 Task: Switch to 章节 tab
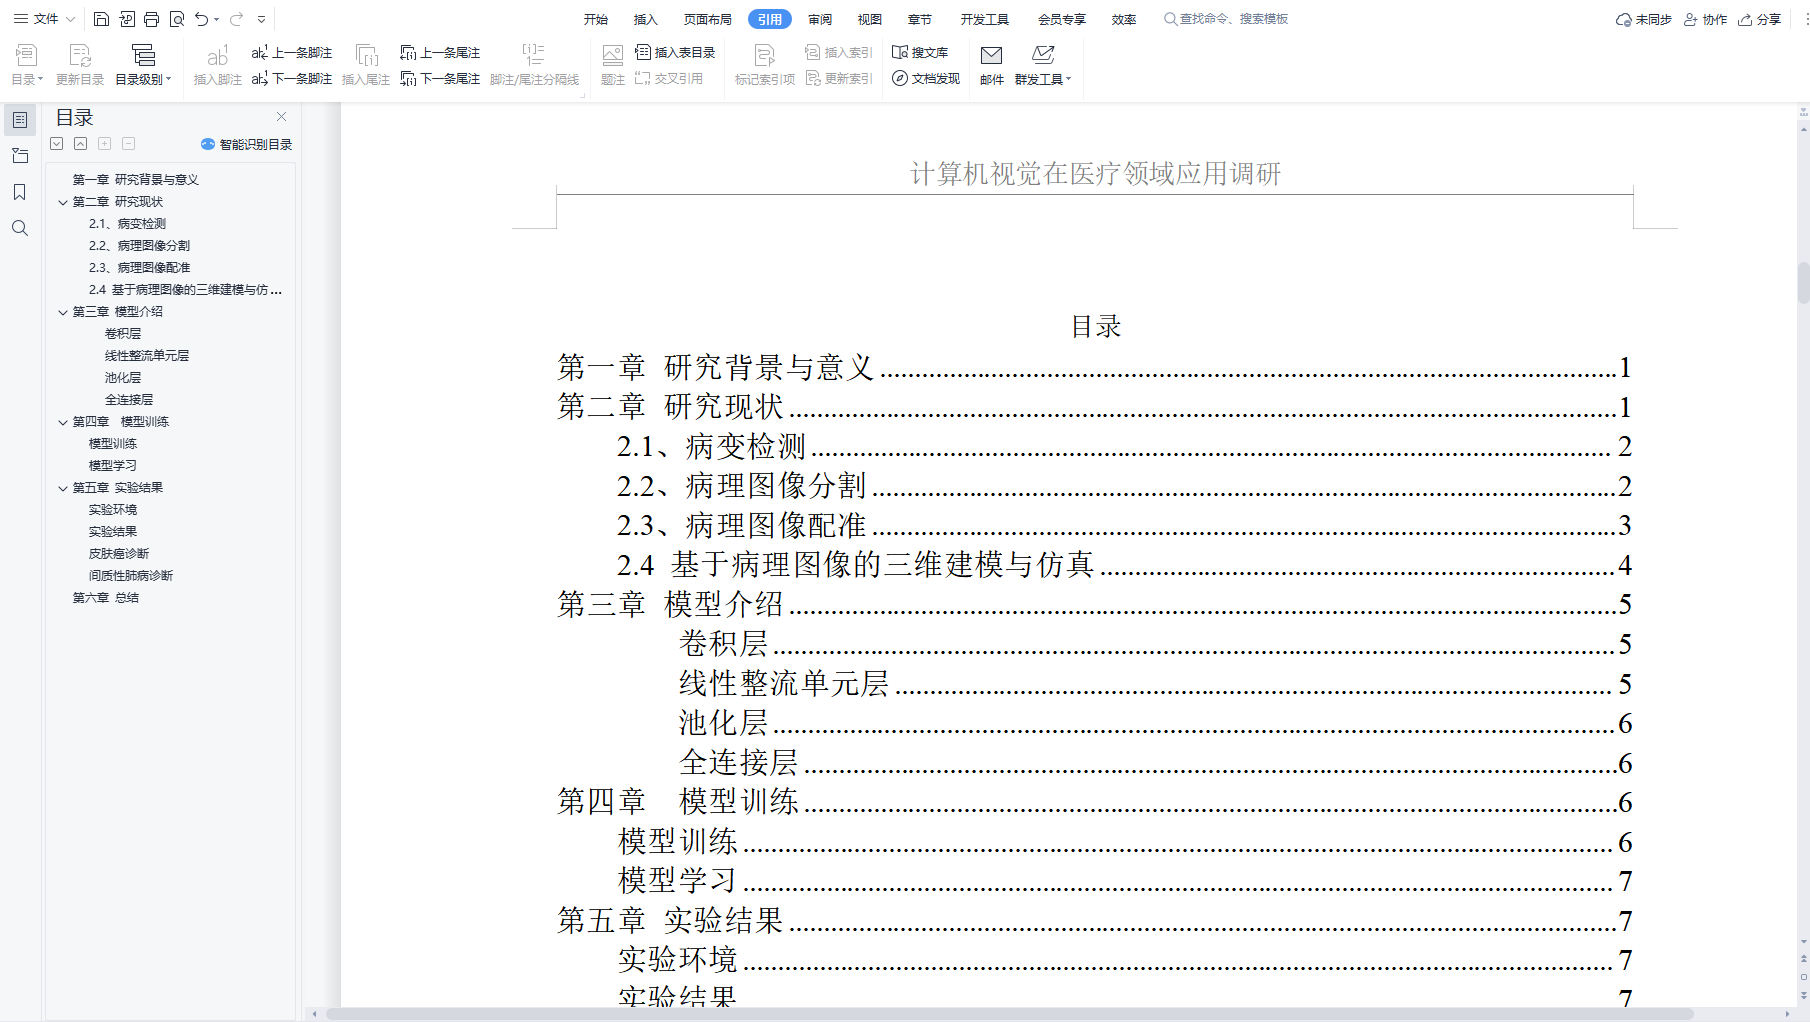coord(920,19)
